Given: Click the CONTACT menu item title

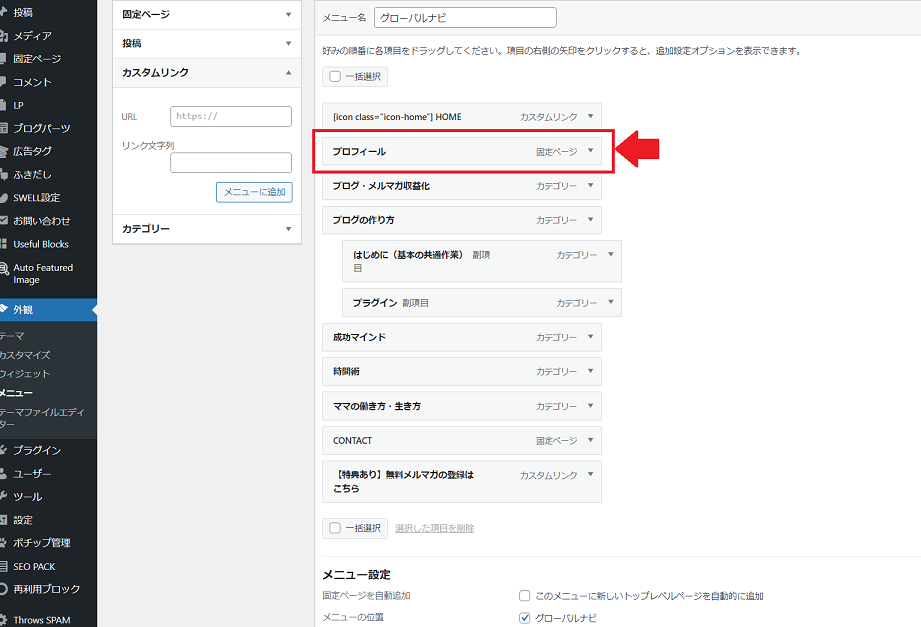Looking at the screenshot, I should point(352,441).
